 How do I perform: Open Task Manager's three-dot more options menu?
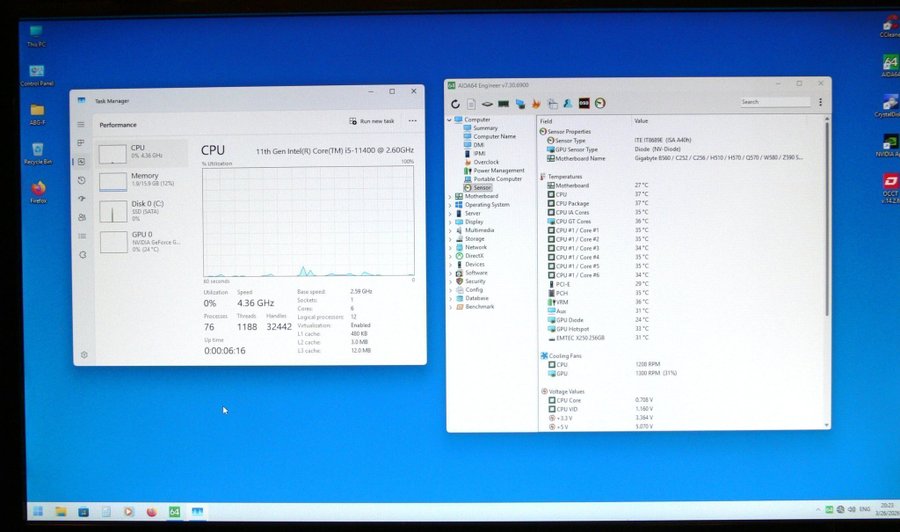pos(412,121)
